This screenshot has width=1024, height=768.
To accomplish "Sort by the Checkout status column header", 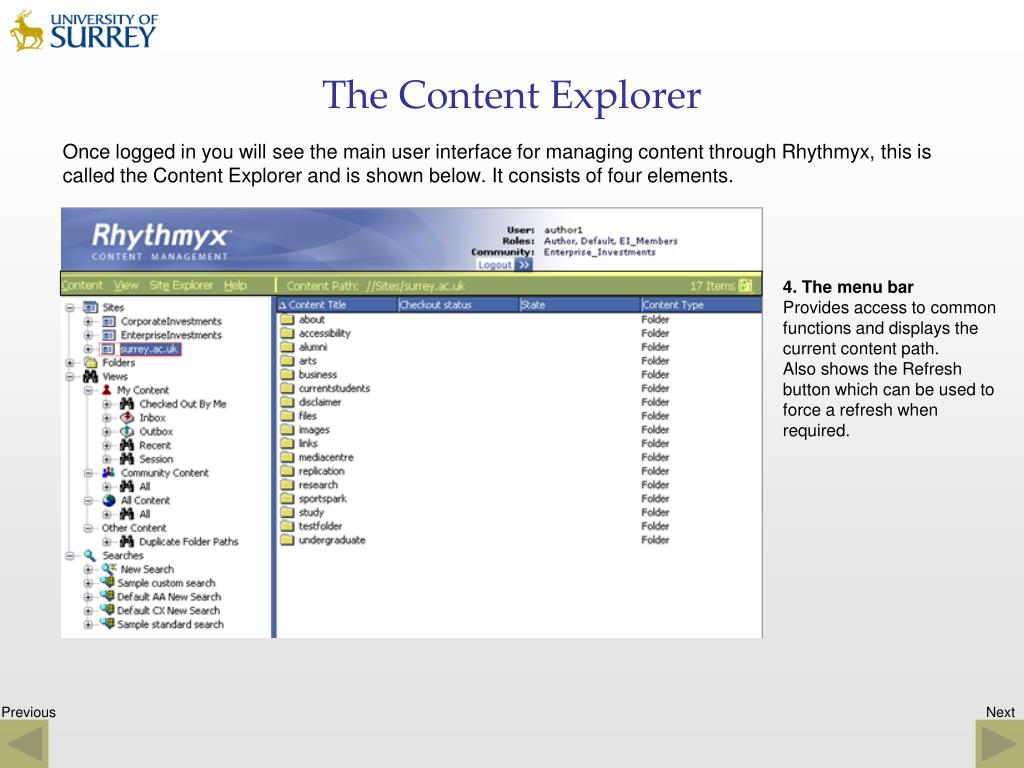I will [x=458, y=305].
